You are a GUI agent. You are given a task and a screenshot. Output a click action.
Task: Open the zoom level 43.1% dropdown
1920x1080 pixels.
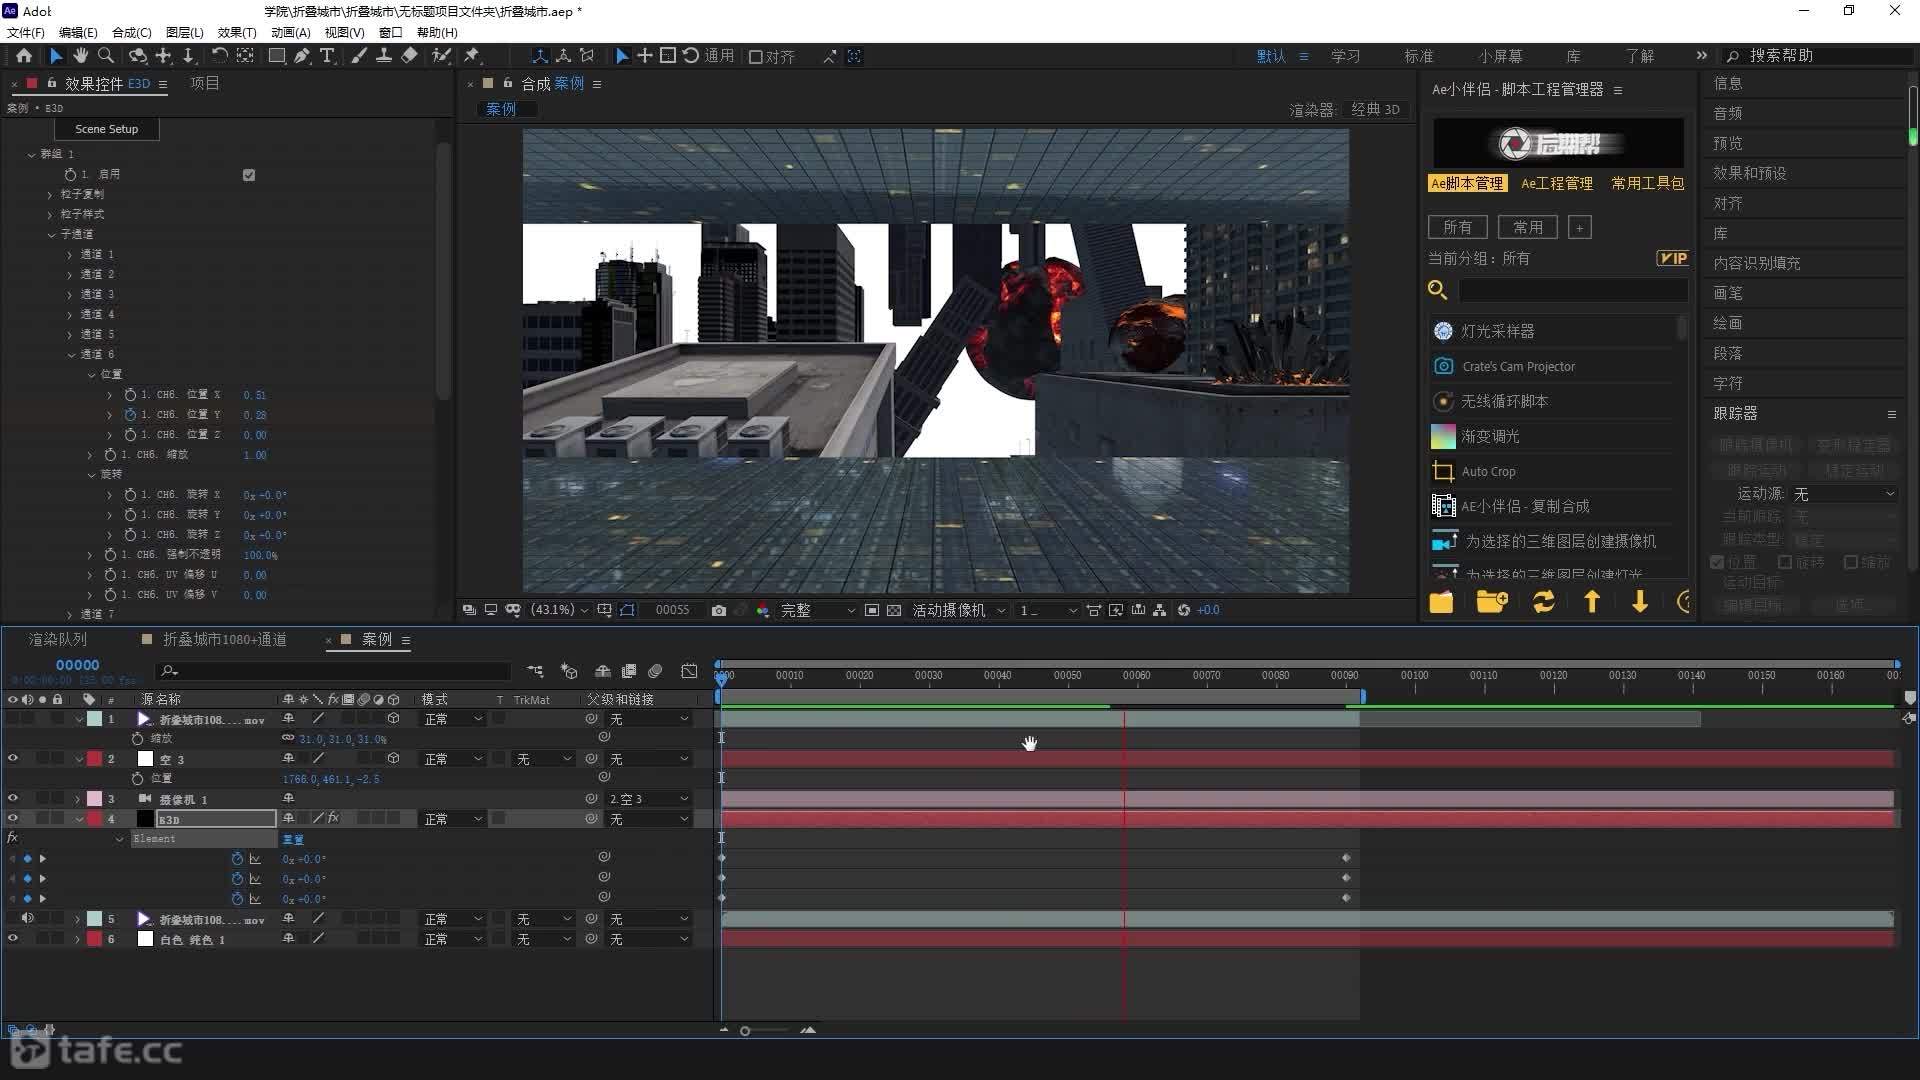559,610
